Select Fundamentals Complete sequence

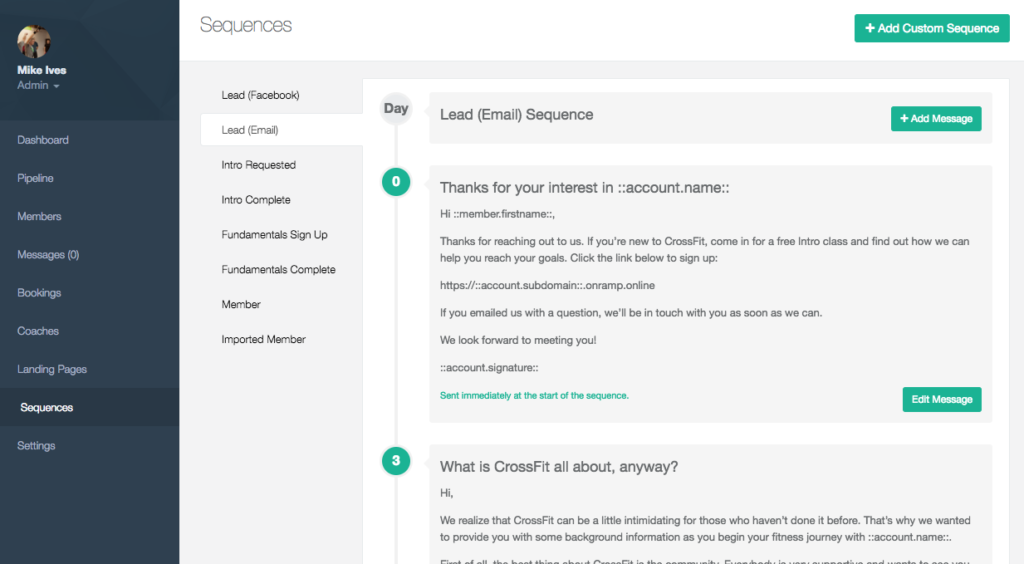278,270
